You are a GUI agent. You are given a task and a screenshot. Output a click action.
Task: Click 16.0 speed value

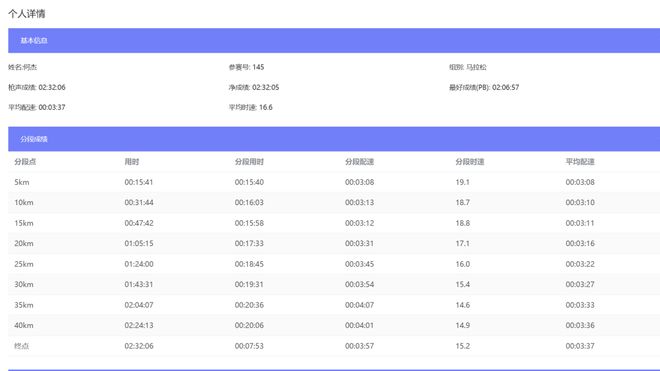462,264
